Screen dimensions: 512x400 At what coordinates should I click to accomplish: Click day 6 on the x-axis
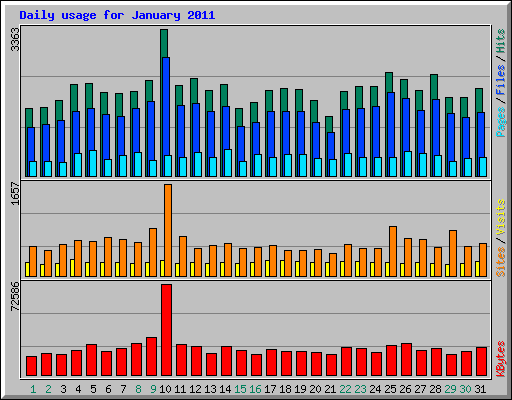tap(108, 389)
